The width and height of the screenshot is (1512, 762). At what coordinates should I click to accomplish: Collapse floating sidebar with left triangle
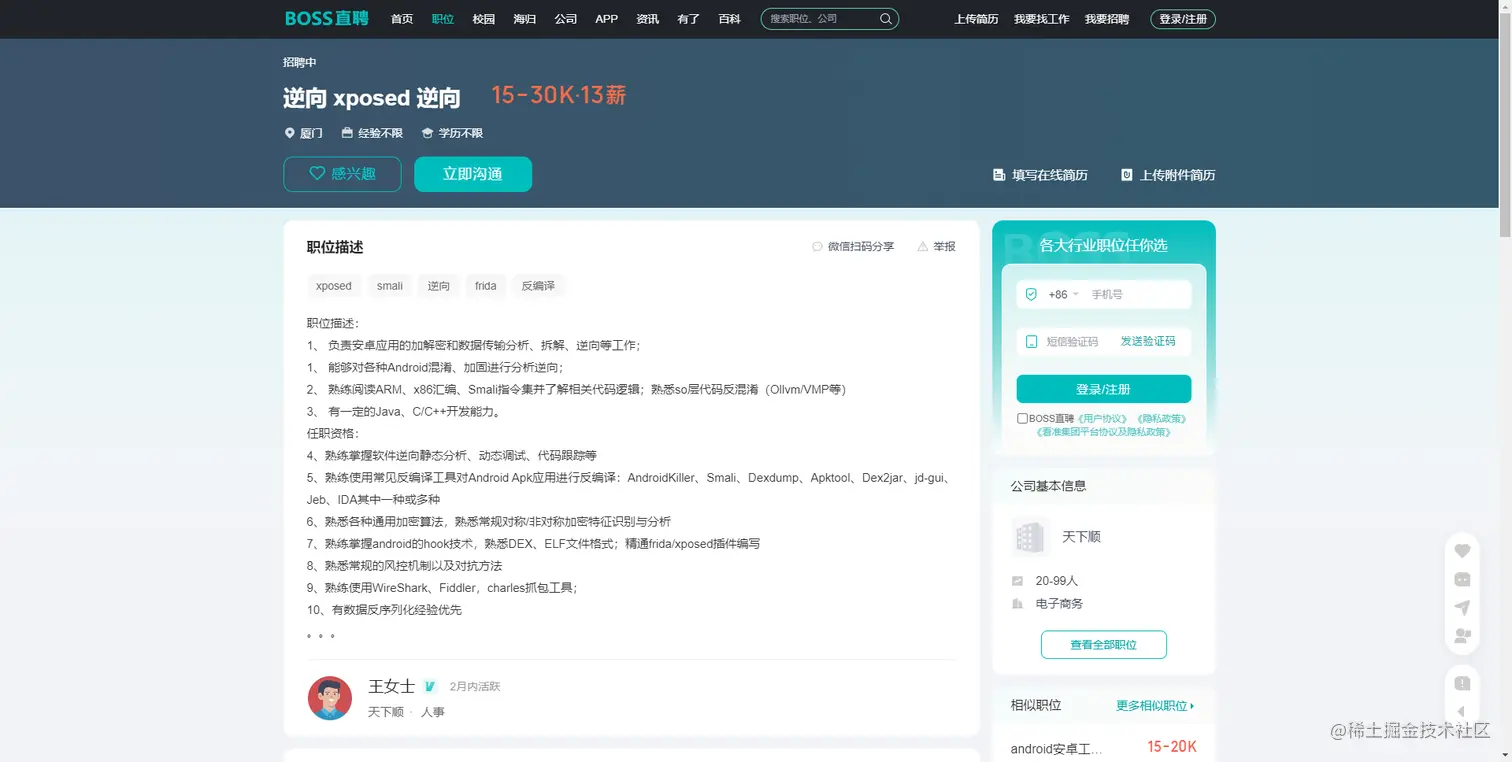(1462, 711)
